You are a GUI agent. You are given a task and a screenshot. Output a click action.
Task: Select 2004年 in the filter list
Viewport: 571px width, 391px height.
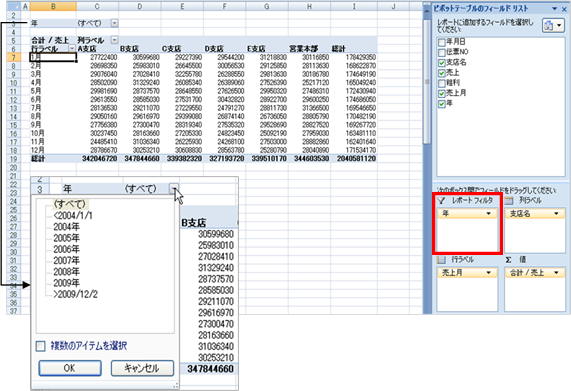tap(67, 227)
